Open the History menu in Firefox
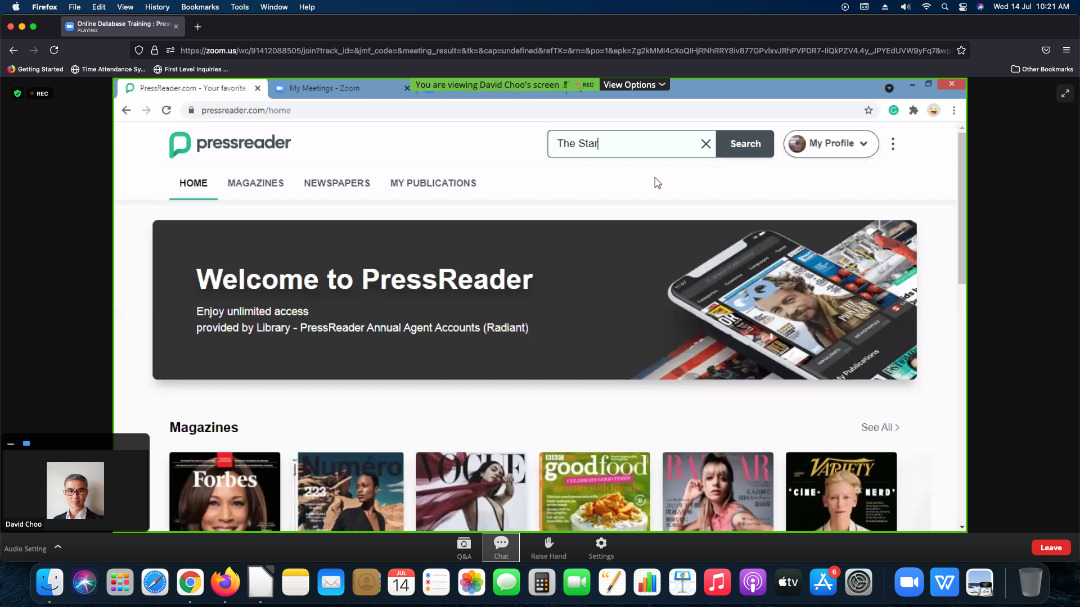 point(157,7)
